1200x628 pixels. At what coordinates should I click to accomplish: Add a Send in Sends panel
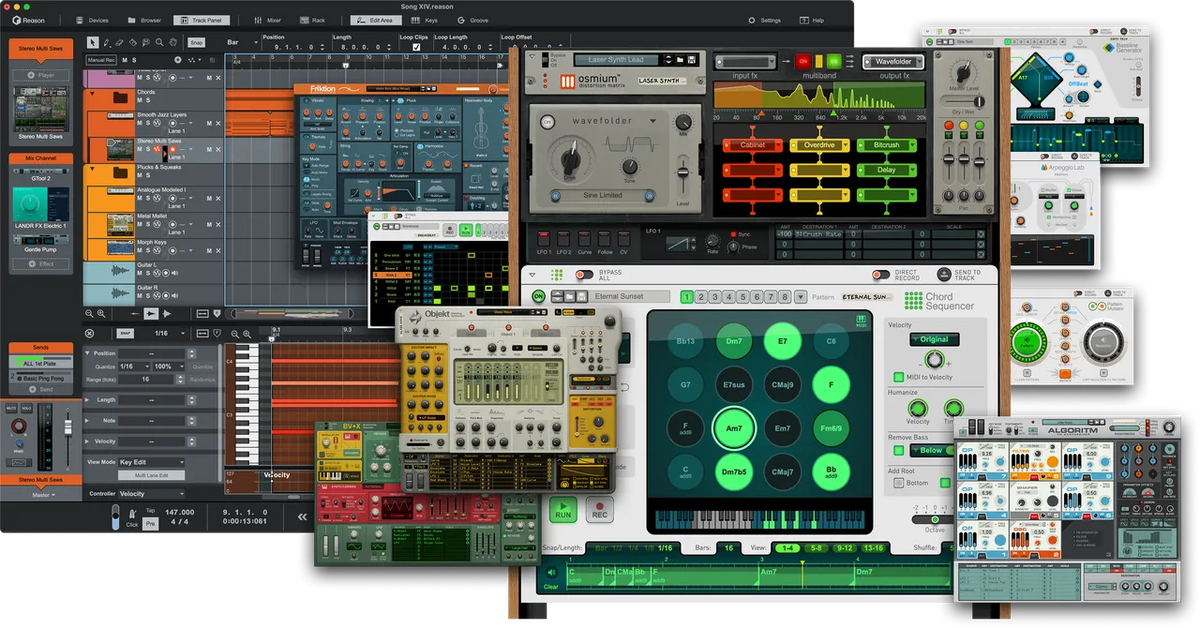point(41,389)
